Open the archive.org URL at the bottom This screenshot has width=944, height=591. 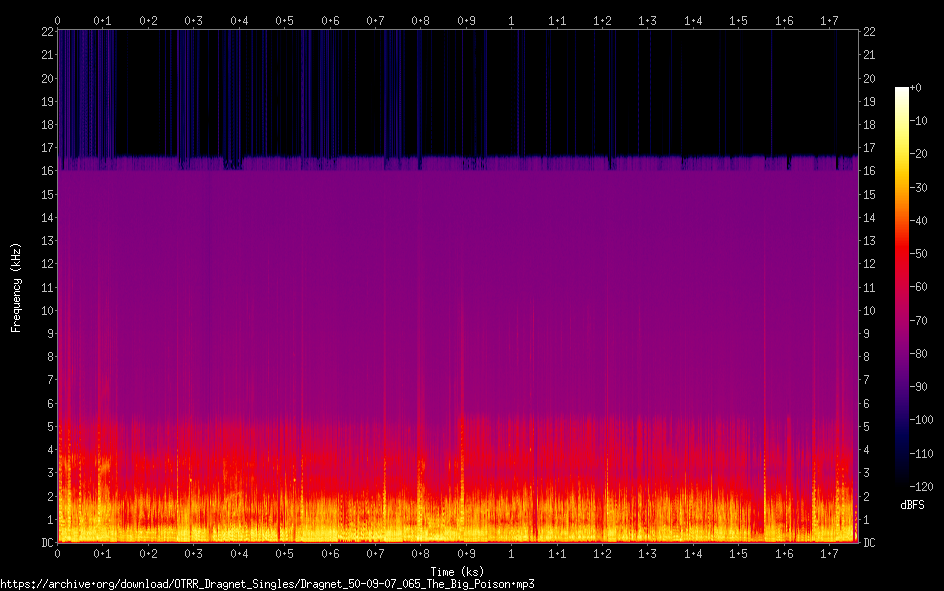(x=267, y=583)
